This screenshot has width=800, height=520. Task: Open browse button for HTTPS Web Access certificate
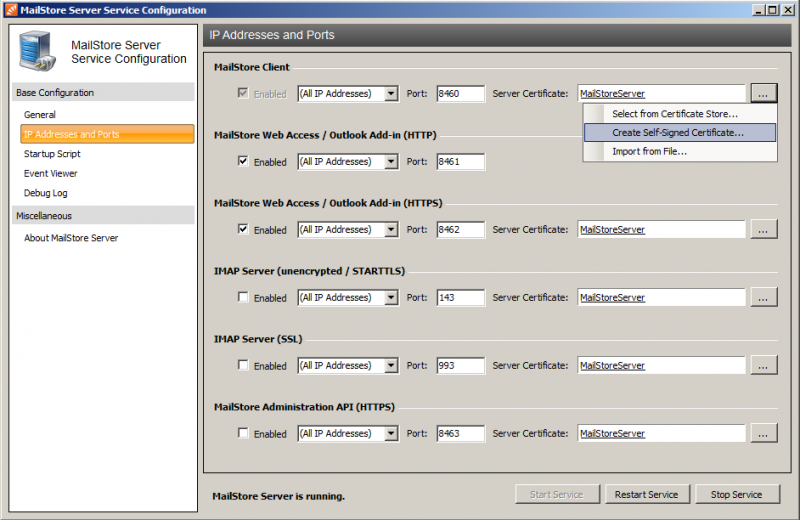(764, 229)
